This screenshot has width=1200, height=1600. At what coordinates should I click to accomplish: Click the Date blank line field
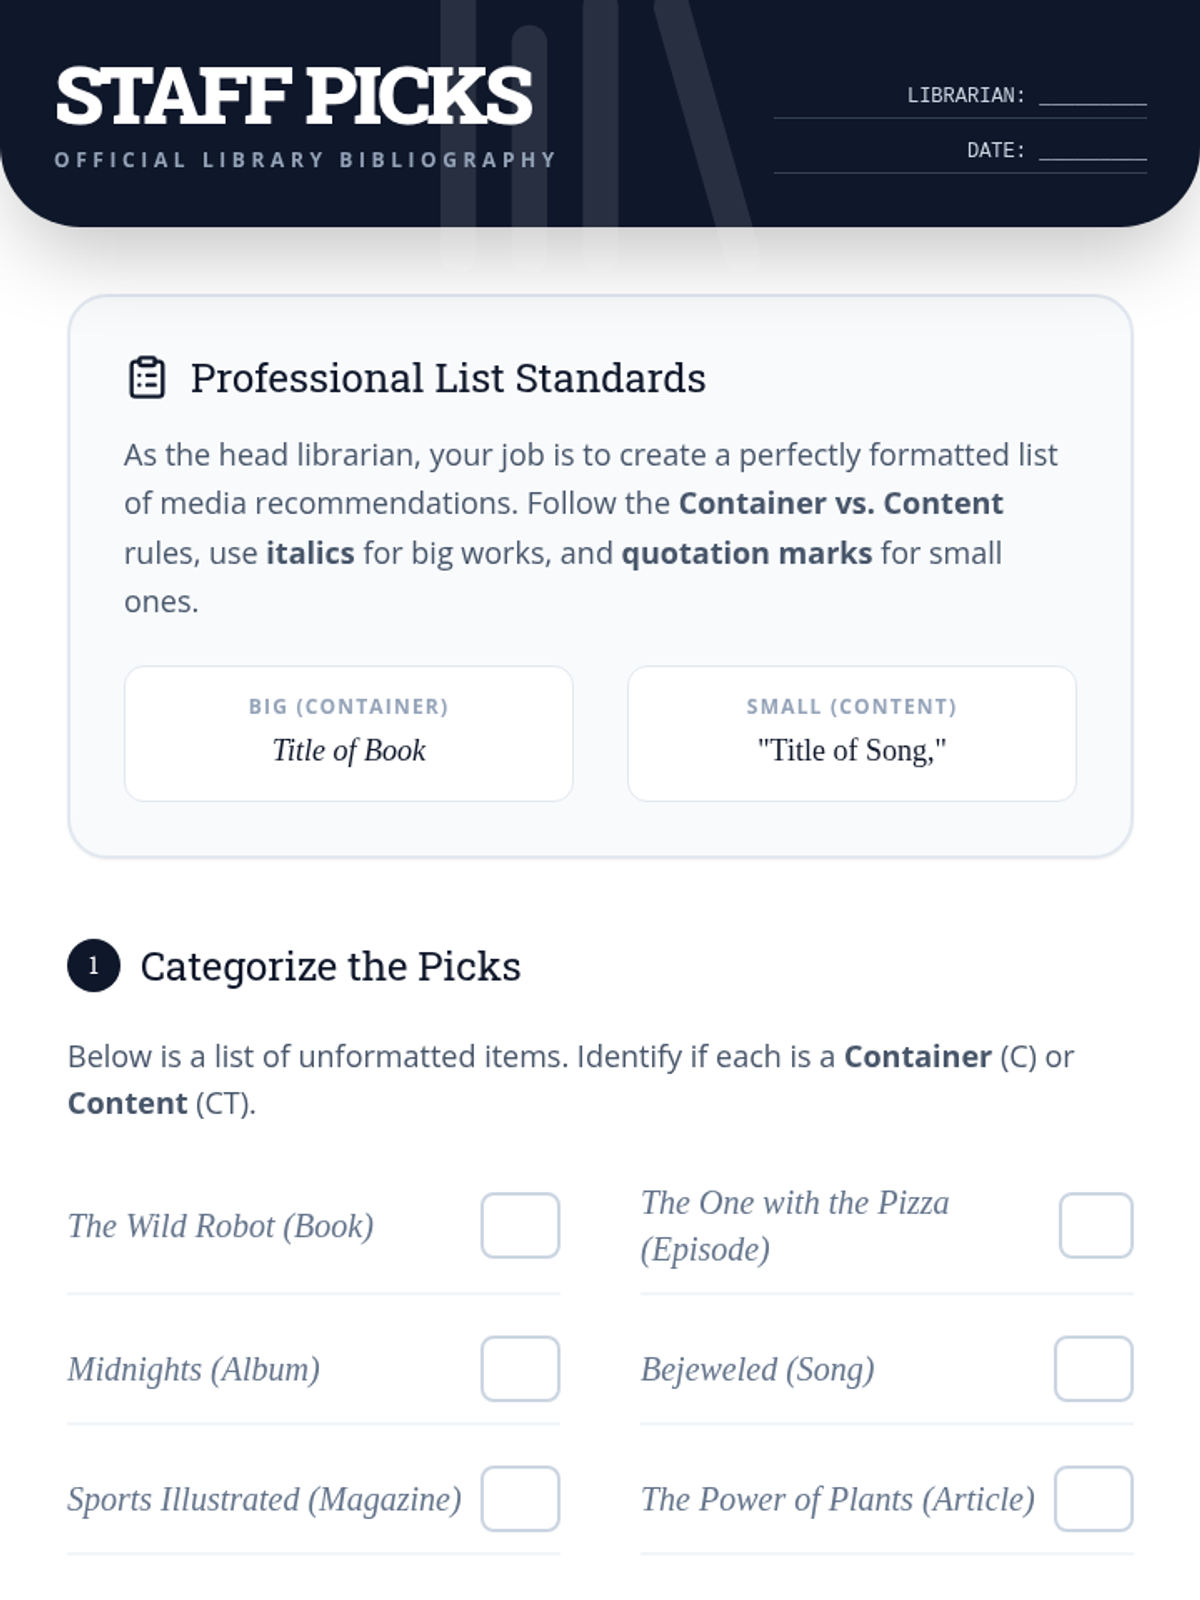click(1092, 151)
